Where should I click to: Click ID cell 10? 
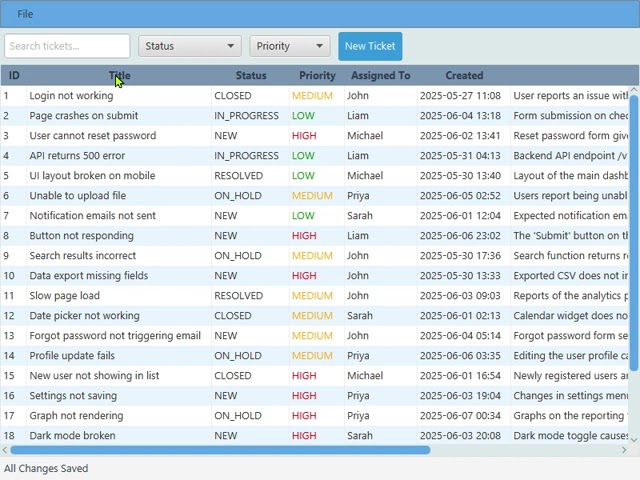(x=9, y=276)
